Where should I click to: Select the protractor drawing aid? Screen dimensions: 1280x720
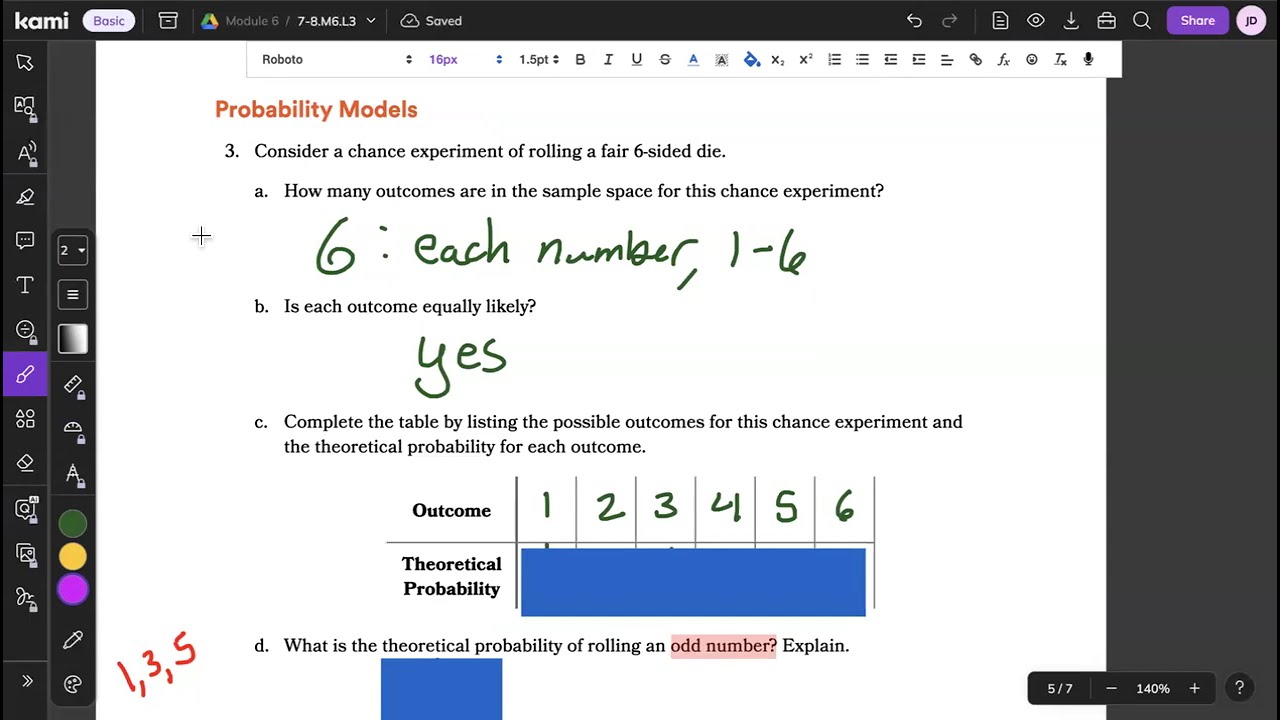[x=72, y=429]
